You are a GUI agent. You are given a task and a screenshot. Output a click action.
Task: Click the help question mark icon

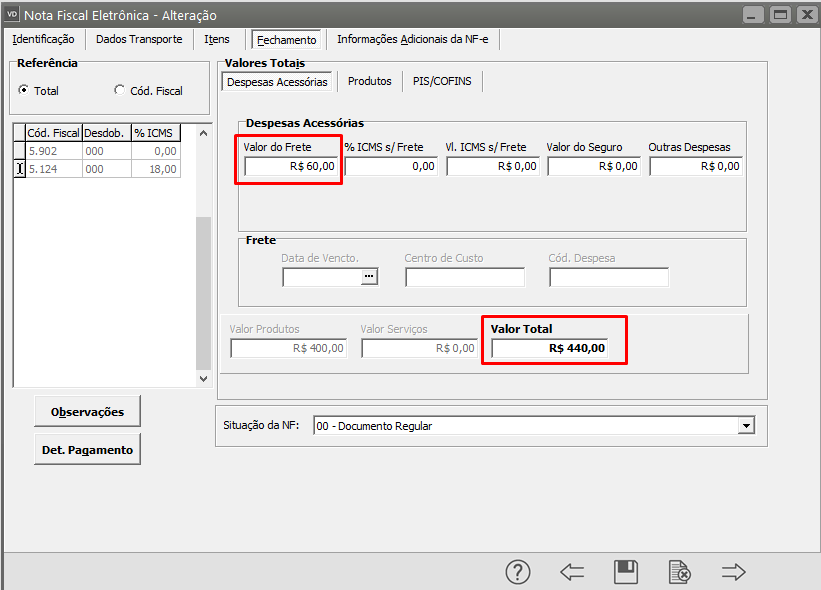(x=517, y=572)
